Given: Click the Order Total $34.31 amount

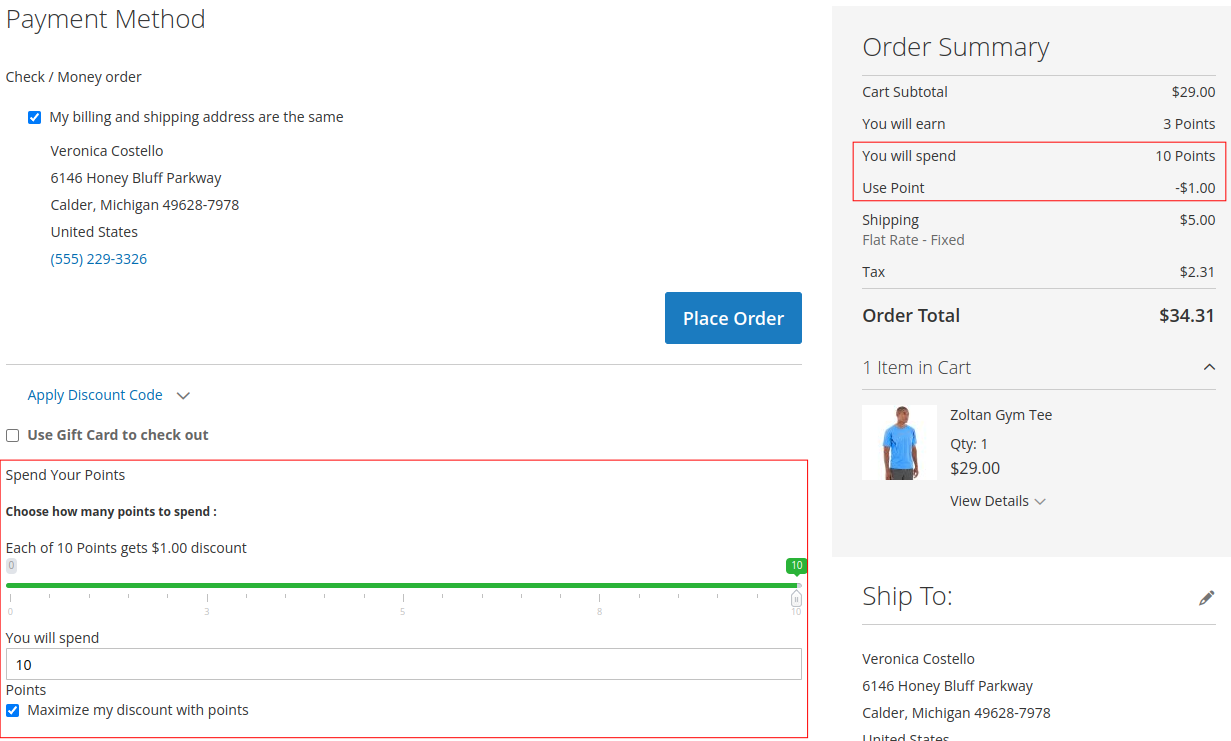Looking at the screenshot, I should coord(1187,316).
